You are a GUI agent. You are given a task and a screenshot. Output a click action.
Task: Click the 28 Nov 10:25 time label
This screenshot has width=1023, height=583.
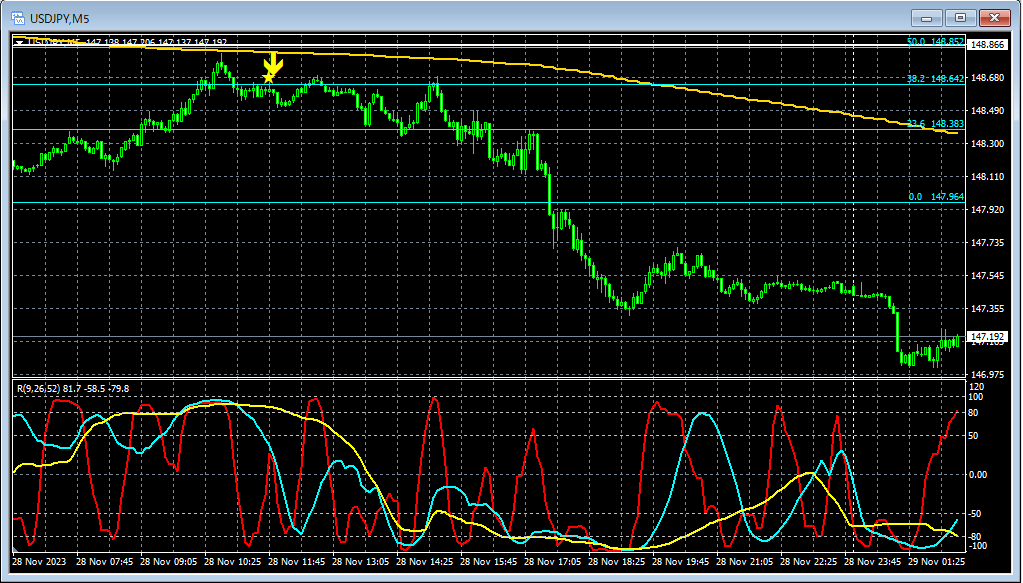pyautogui.click(x=232, y=561)
